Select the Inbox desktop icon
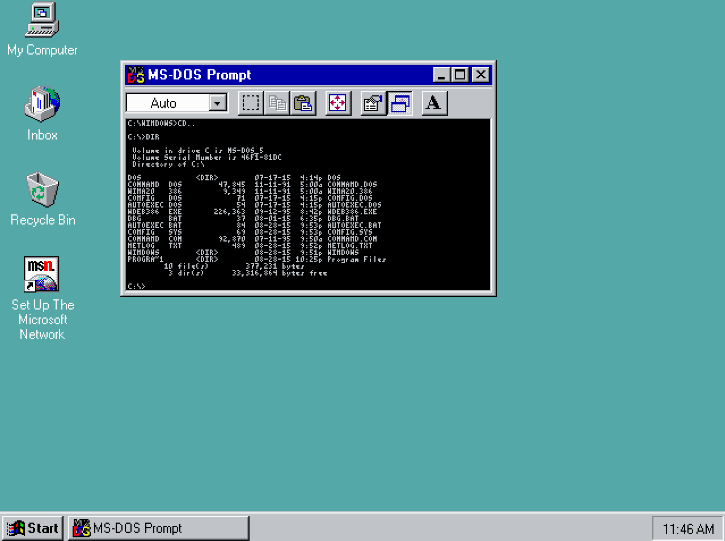725x541 pixels. (x=42, y=113)
